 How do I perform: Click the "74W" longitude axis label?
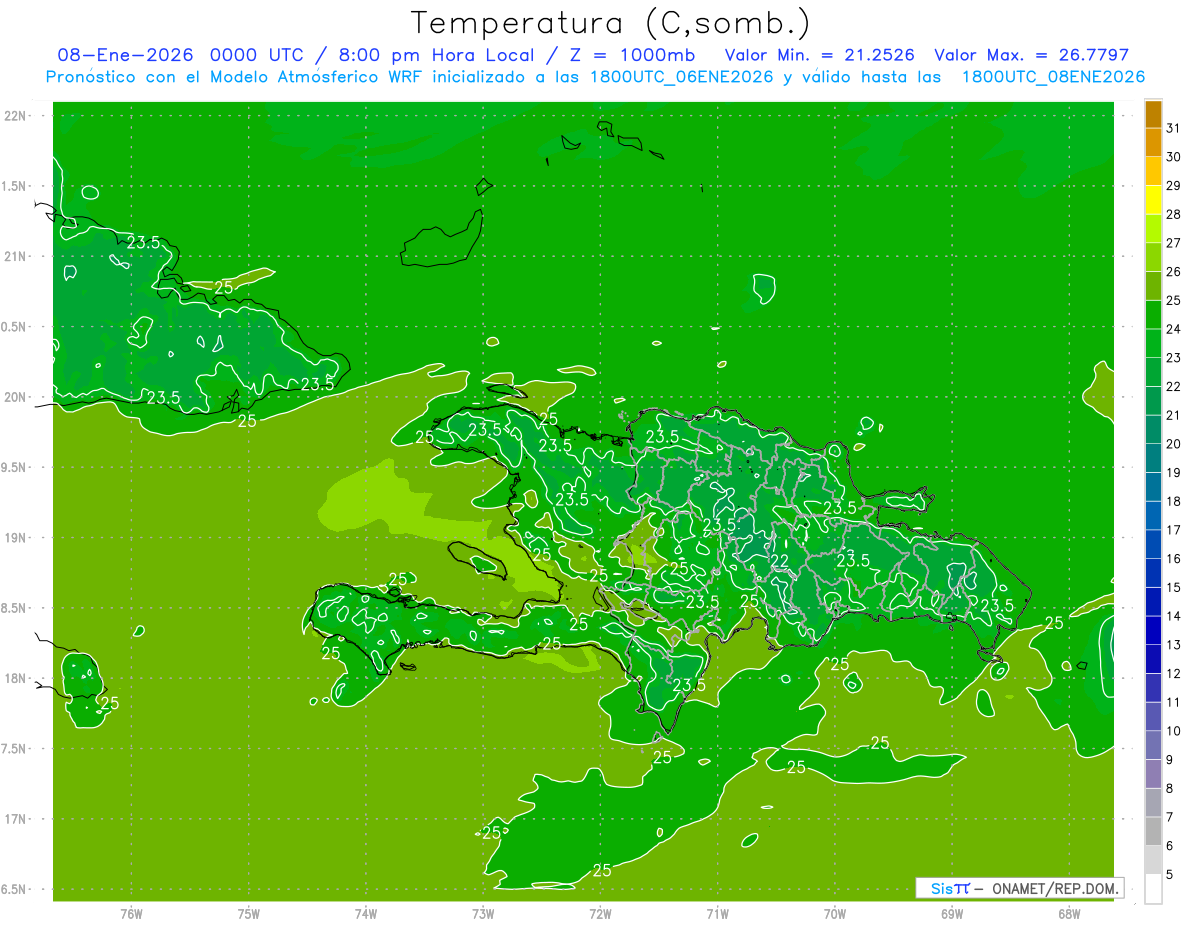pyautogui.click(x=366, y=915)
